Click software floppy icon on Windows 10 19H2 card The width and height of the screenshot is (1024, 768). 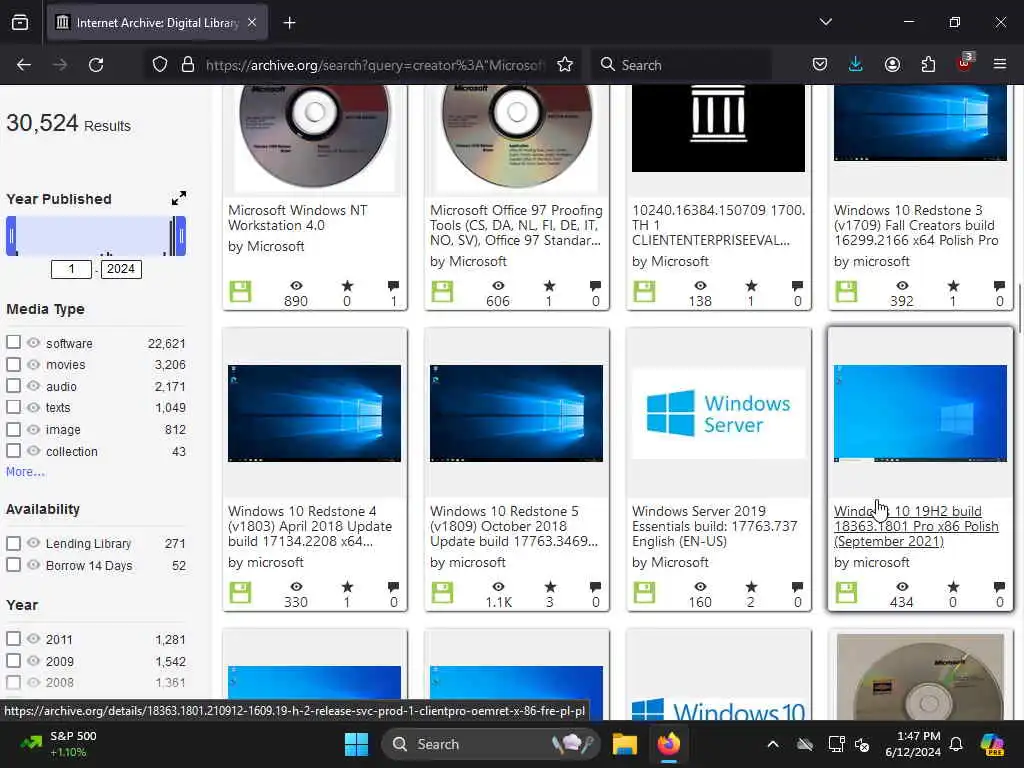point(846,592)
